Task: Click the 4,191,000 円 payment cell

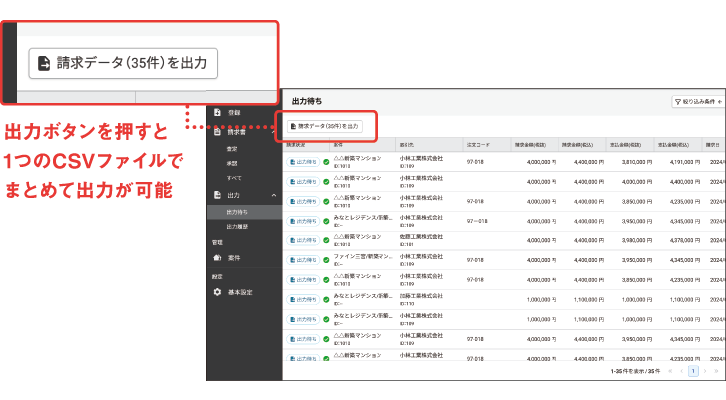Action: click(x=685, y=162)
